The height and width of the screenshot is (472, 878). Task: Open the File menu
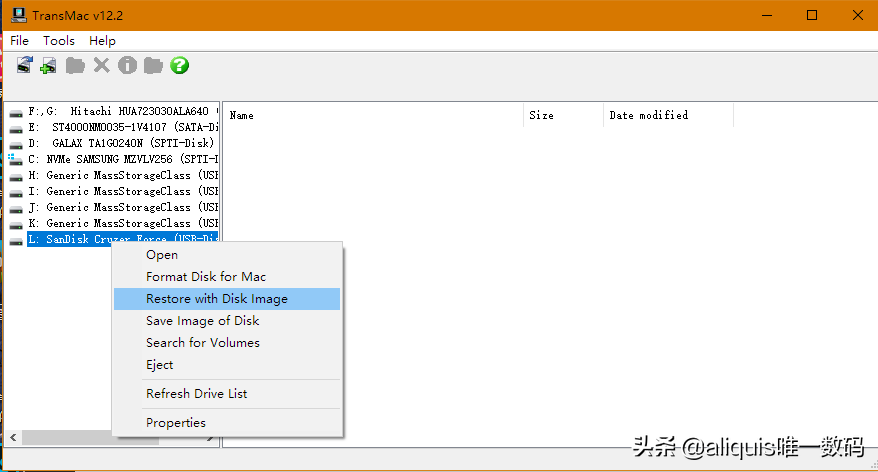click(19, 41)
